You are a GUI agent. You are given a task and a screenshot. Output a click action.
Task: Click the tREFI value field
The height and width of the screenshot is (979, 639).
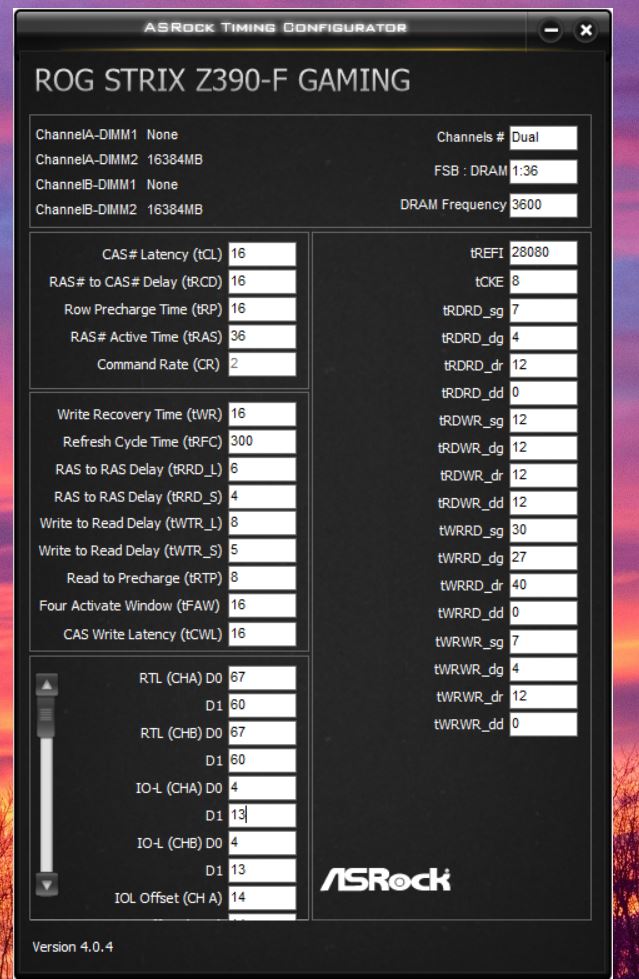543,252
